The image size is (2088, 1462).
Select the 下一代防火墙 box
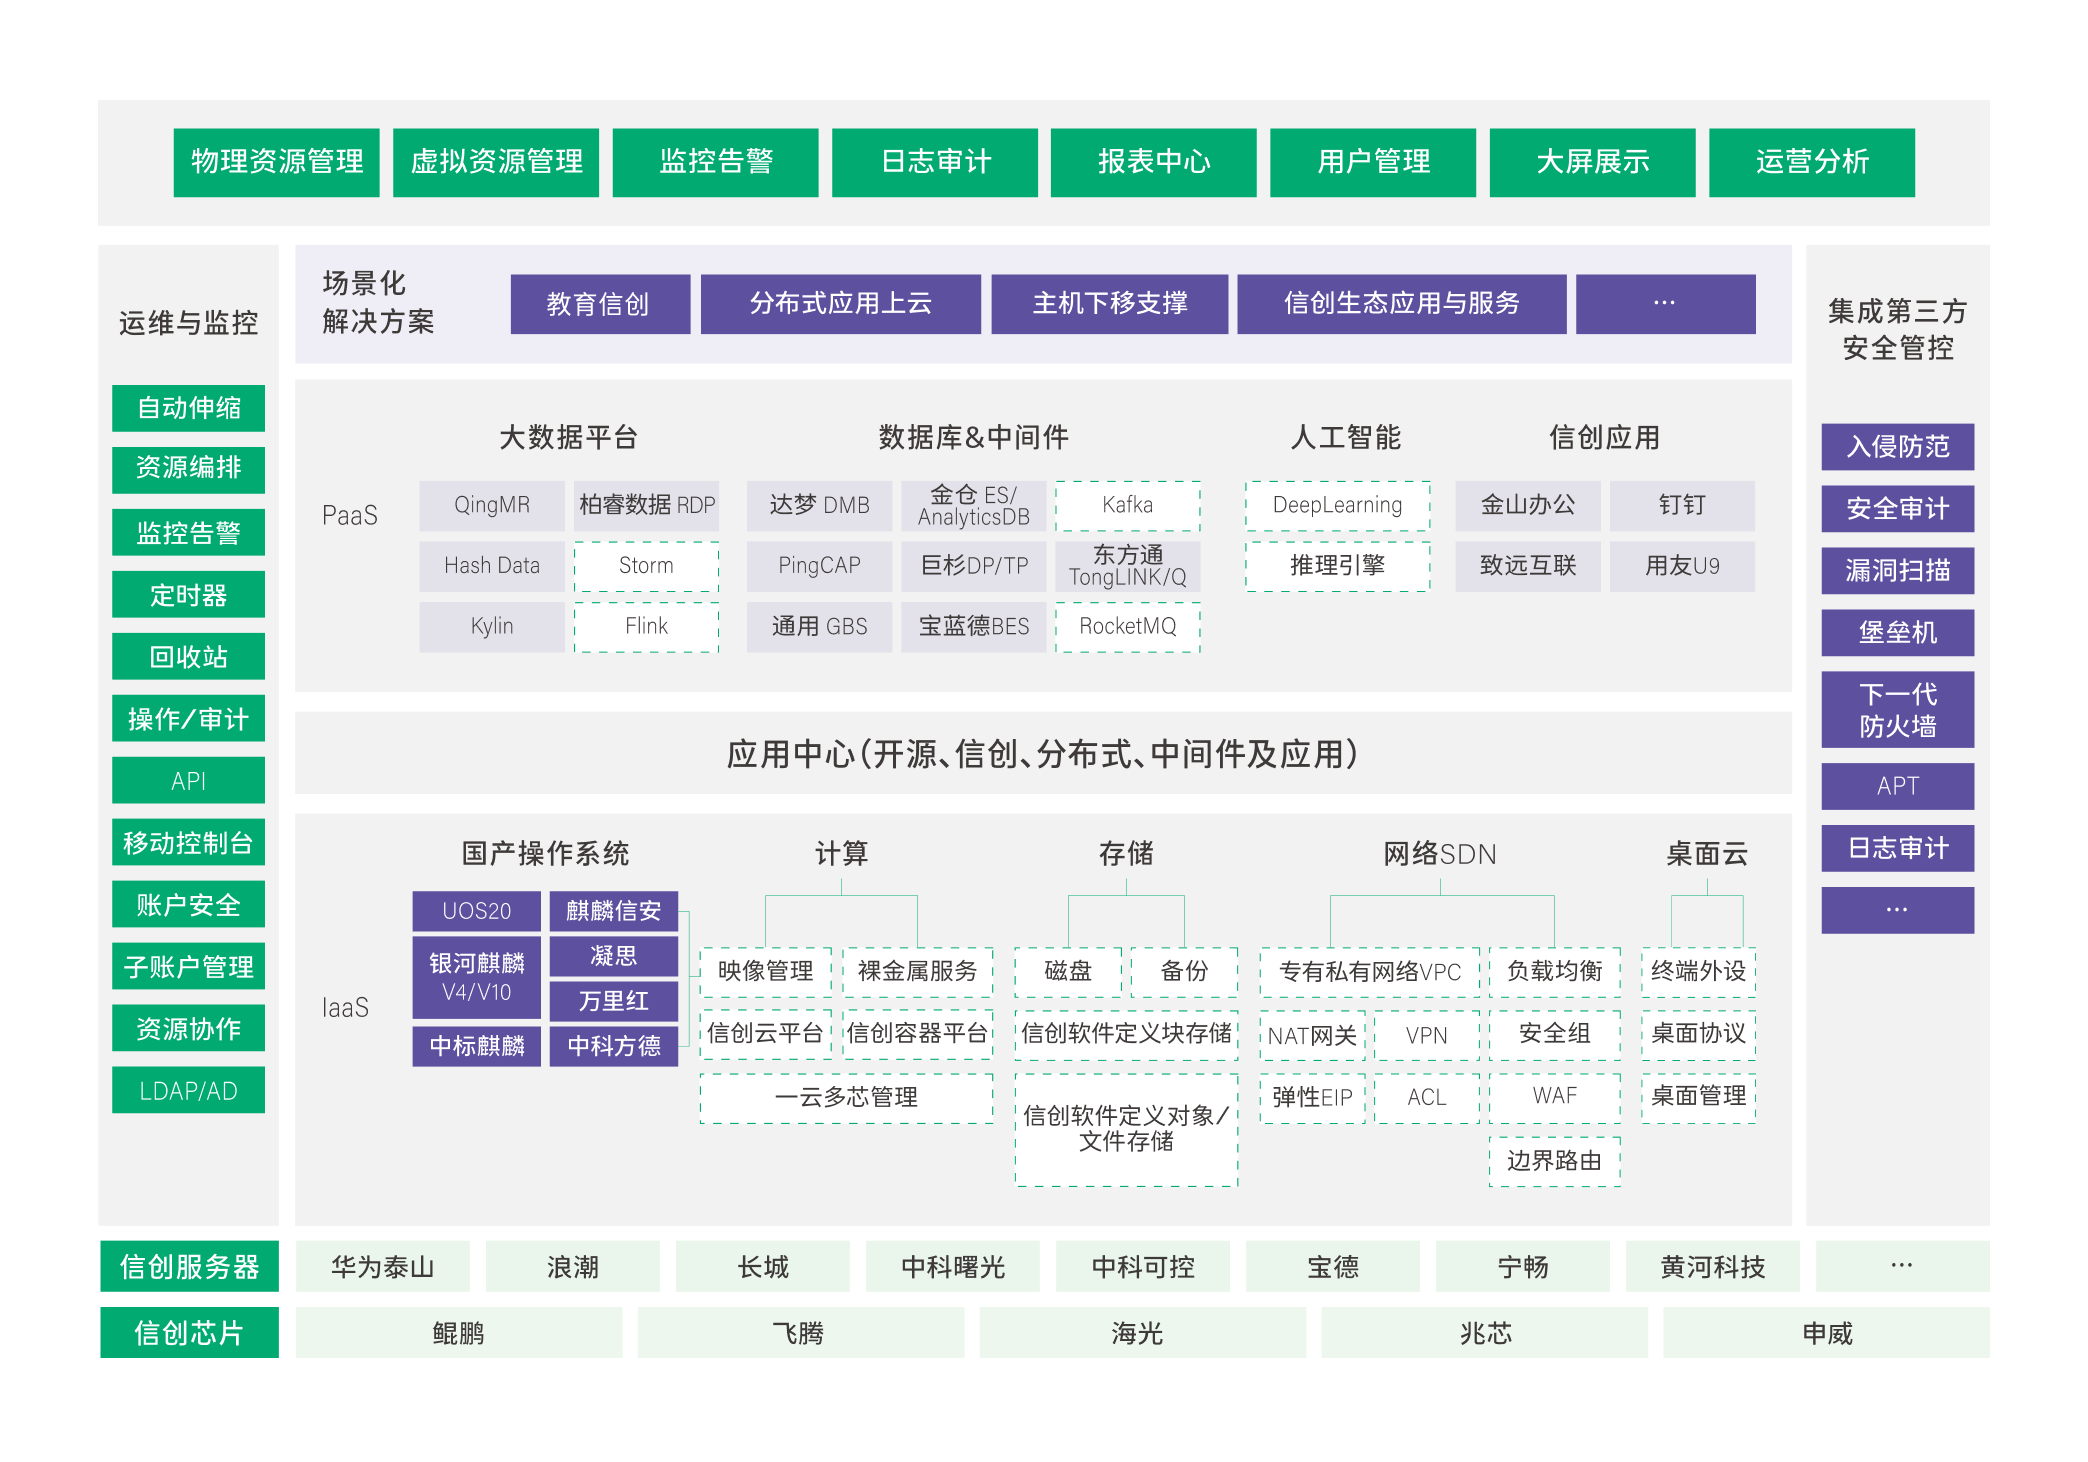click(1898, 709)
